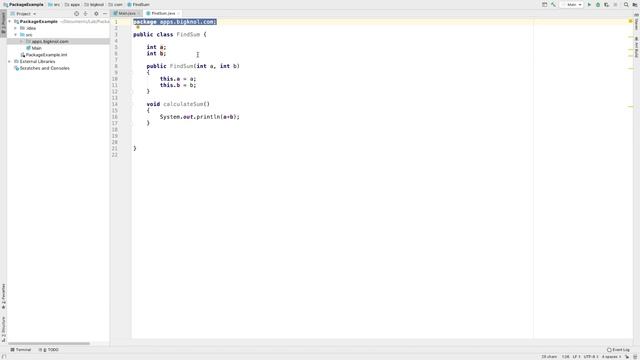Click the rightmost icon in top toolbar

[x=635, y=4]
